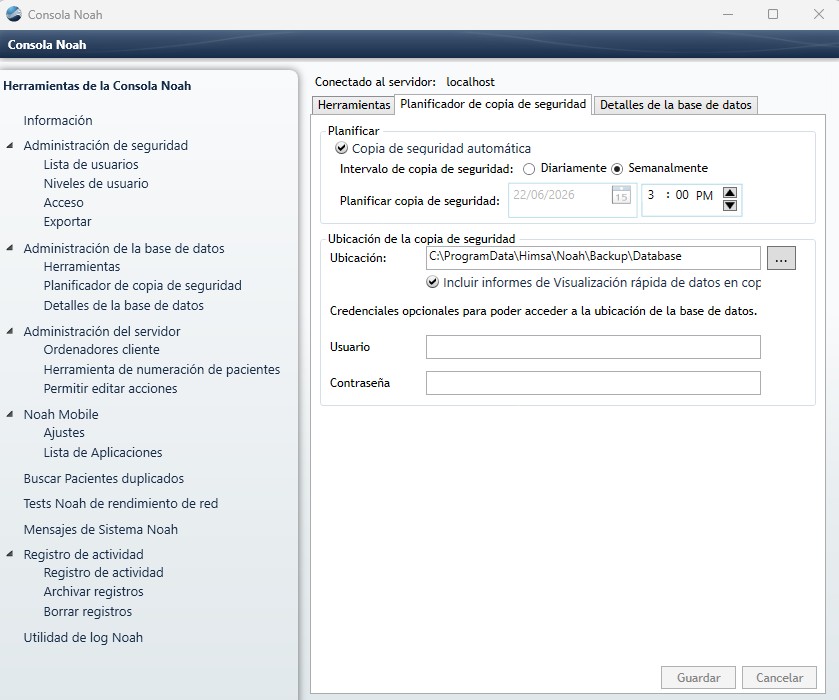Collapse the Noah Mobile section
Viewport: 839px width, 700px height.
(x=10, y=414)
